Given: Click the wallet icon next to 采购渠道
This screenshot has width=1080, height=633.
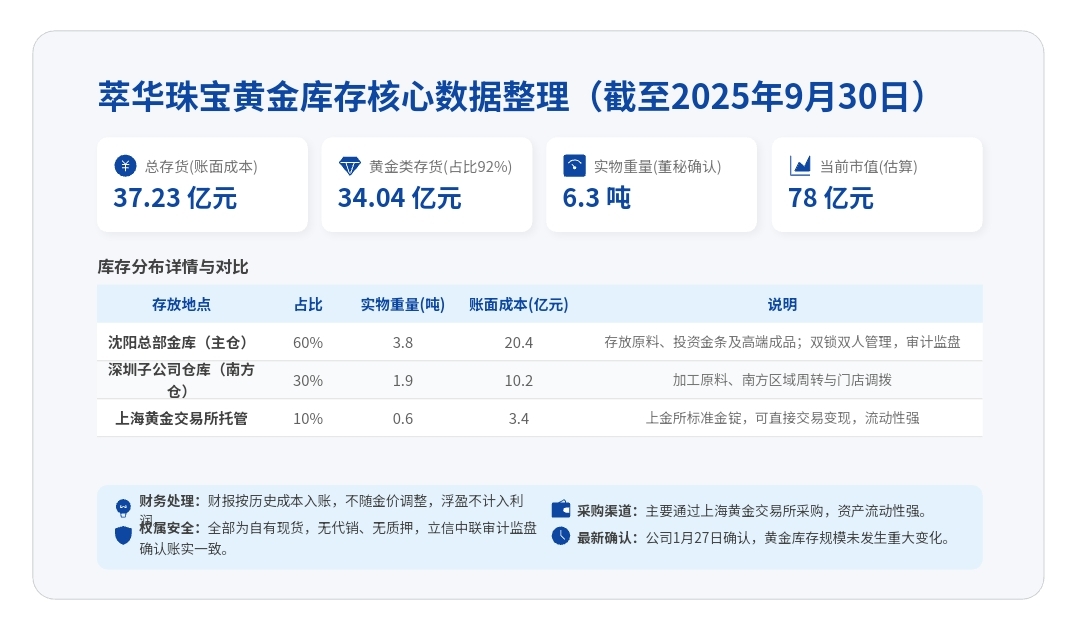Looking at the screenshot, I should [x=561, y=510].
